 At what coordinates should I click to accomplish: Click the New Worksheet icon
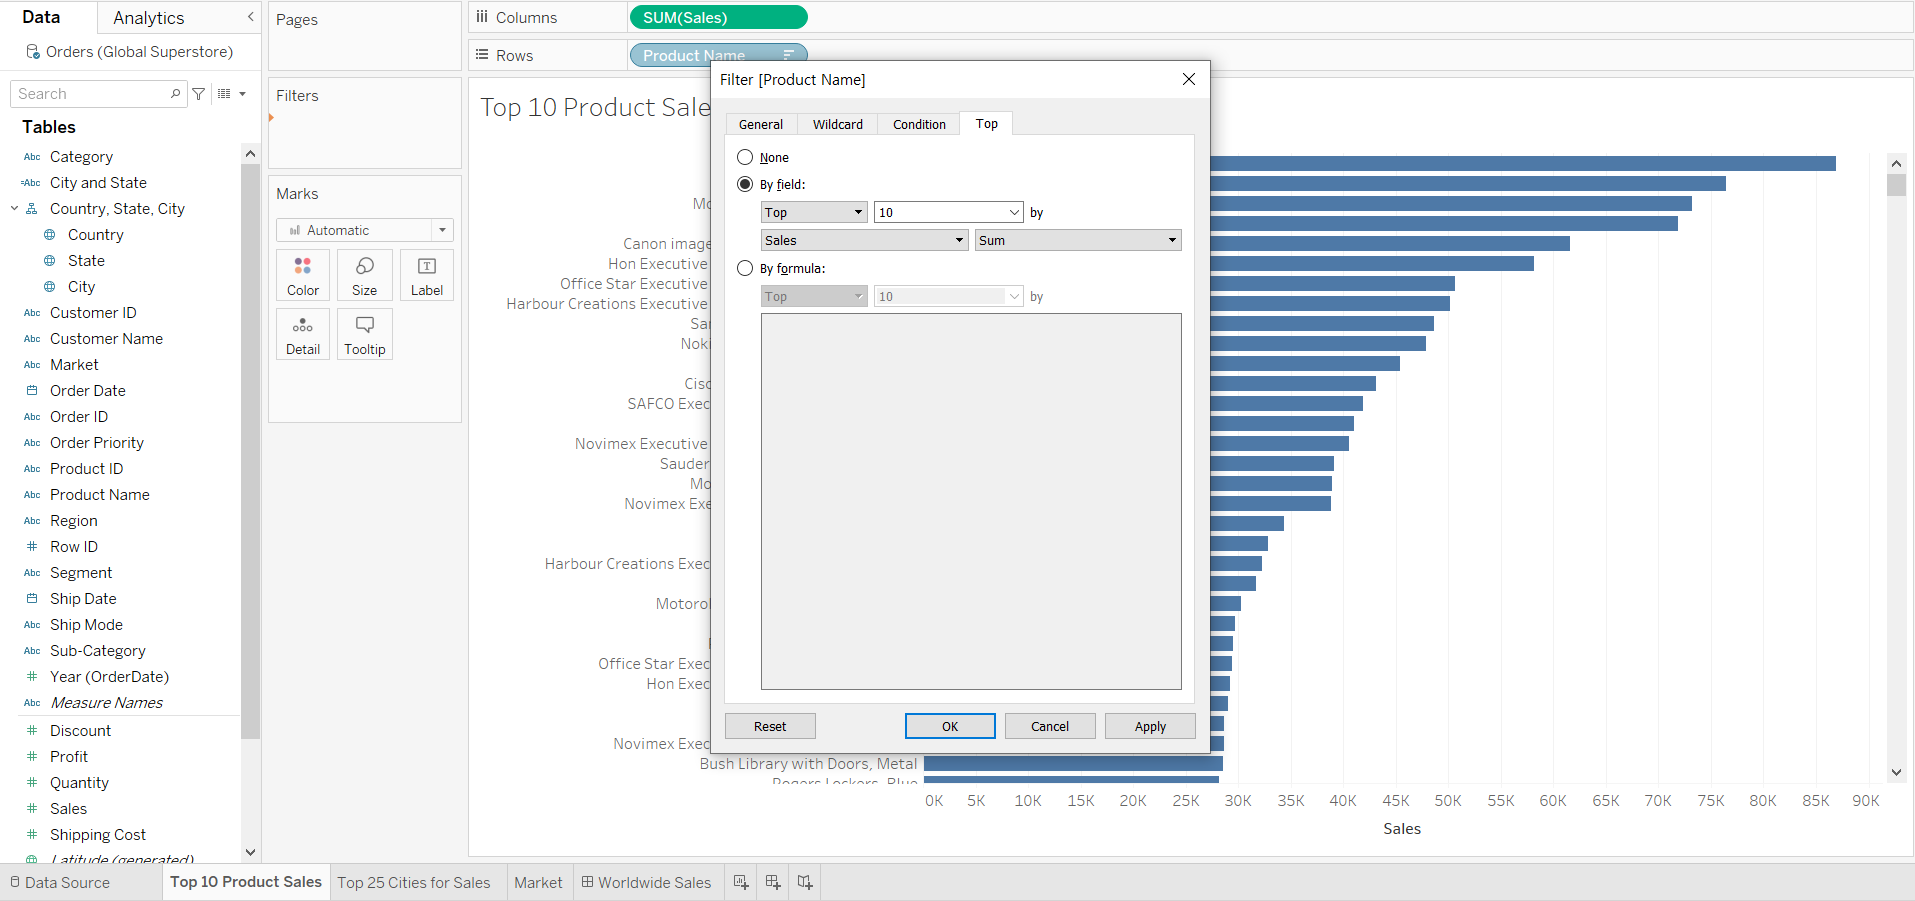[741, 882]
